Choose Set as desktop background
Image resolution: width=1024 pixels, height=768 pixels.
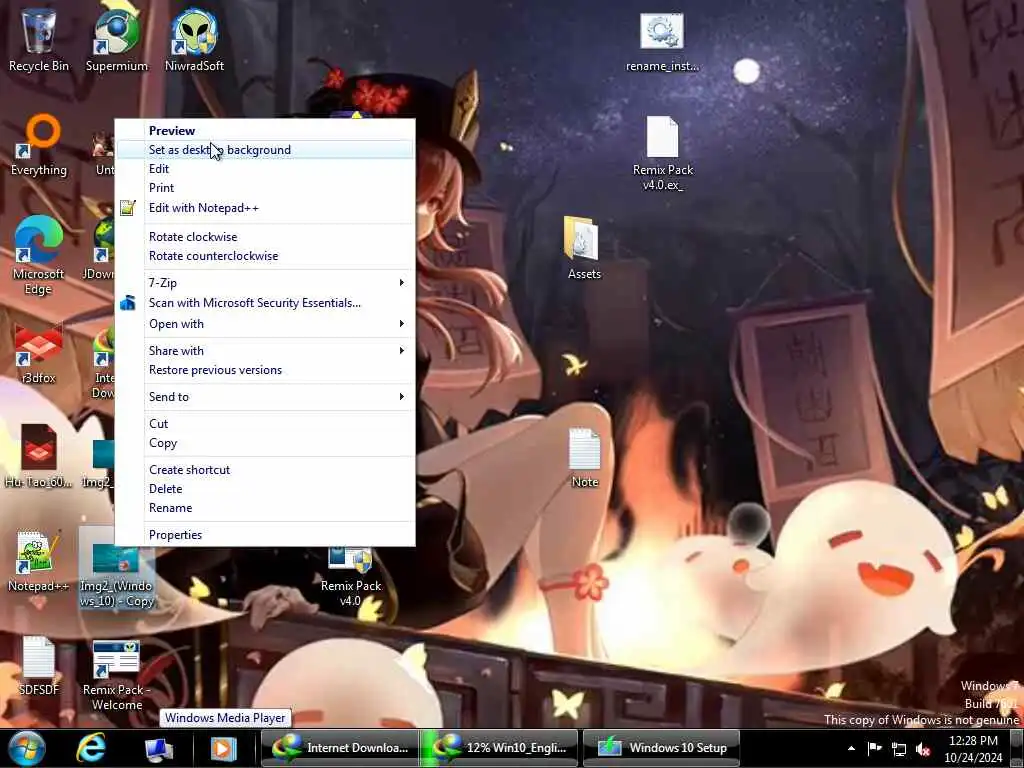click(265, 150)
